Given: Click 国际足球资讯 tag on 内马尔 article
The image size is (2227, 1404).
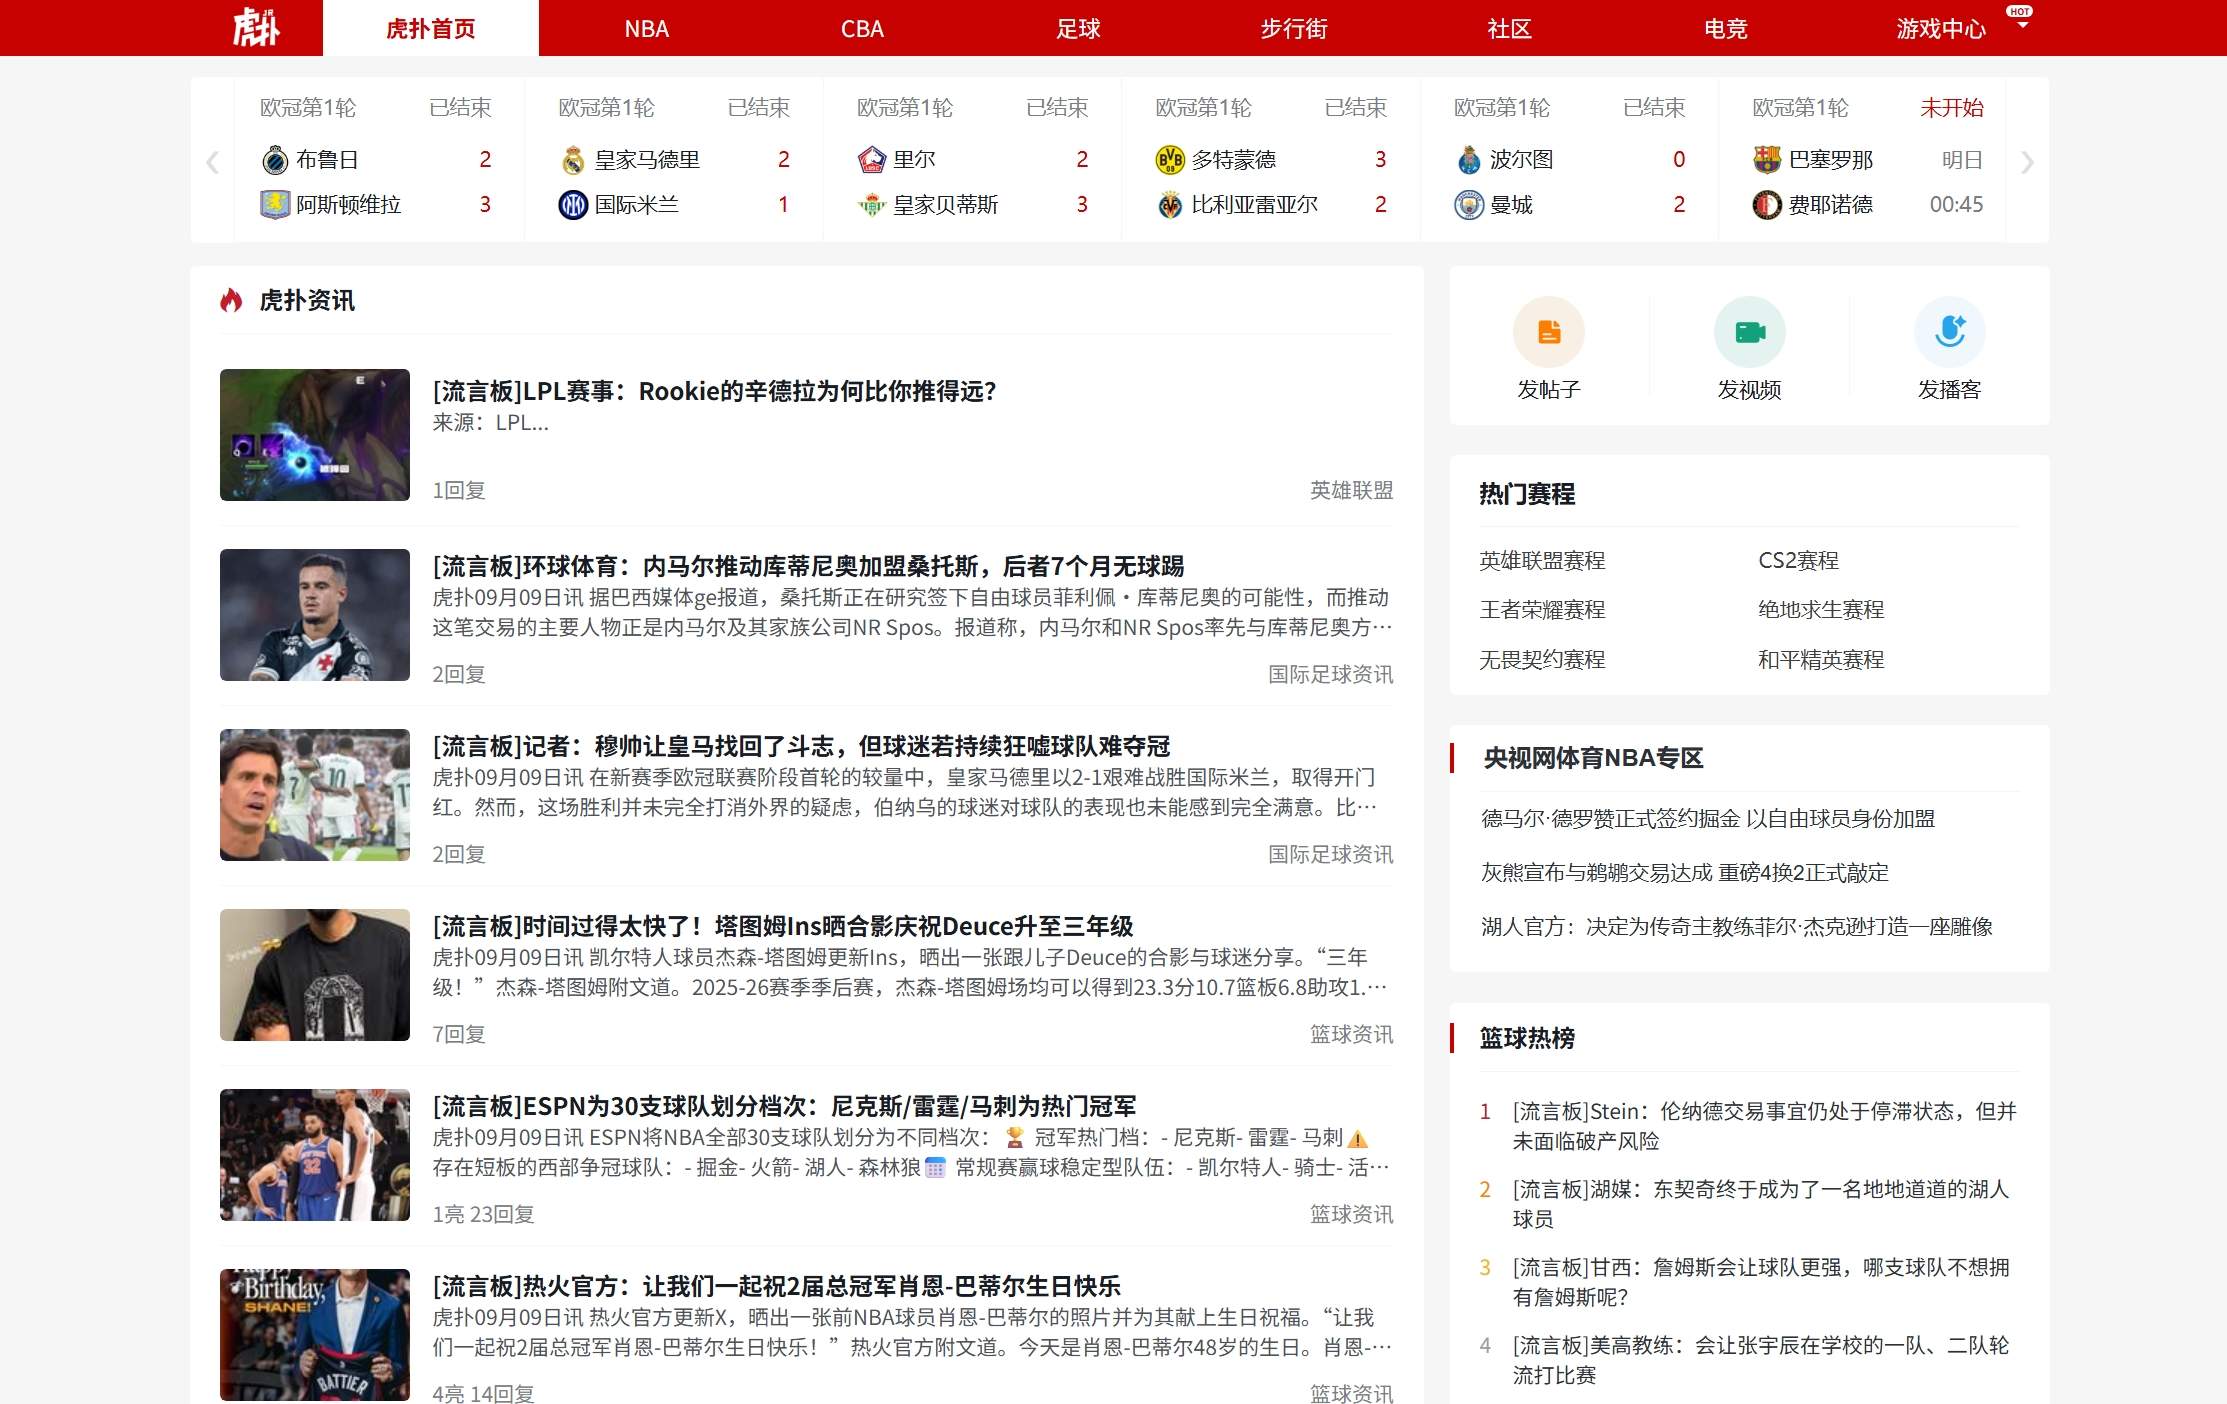Looking at the screenshot, I should coord(1331,675).
